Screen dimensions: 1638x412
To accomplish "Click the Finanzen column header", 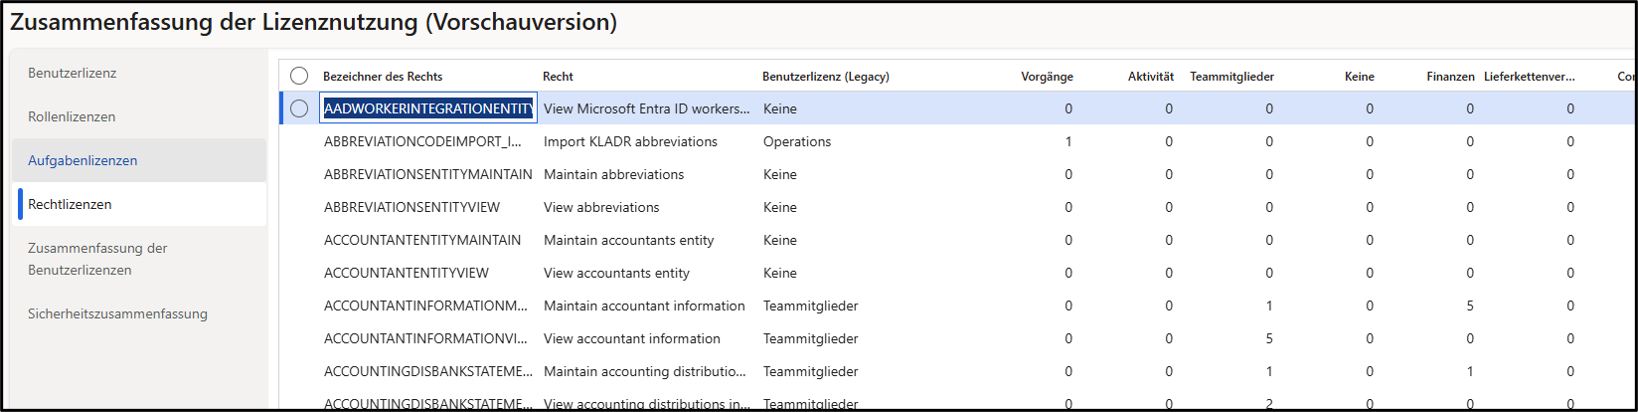I will pos(1450,76).
